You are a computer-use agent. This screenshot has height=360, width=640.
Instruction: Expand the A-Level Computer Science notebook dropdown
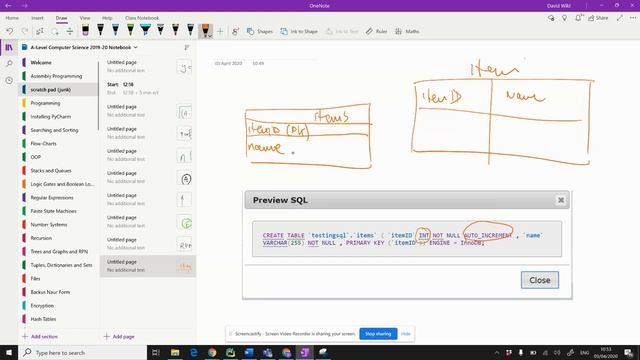coord(136,47)
